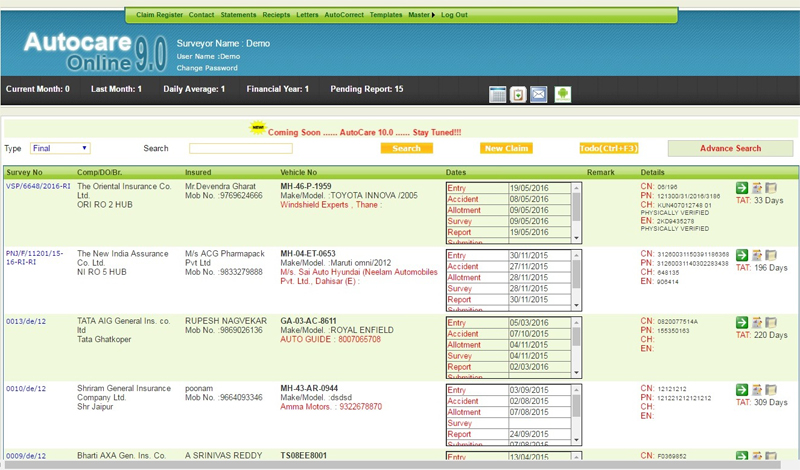
Task: Click the clipboard download icon in the dark bar
Action: pyautogui.click(x=518, y=94)
